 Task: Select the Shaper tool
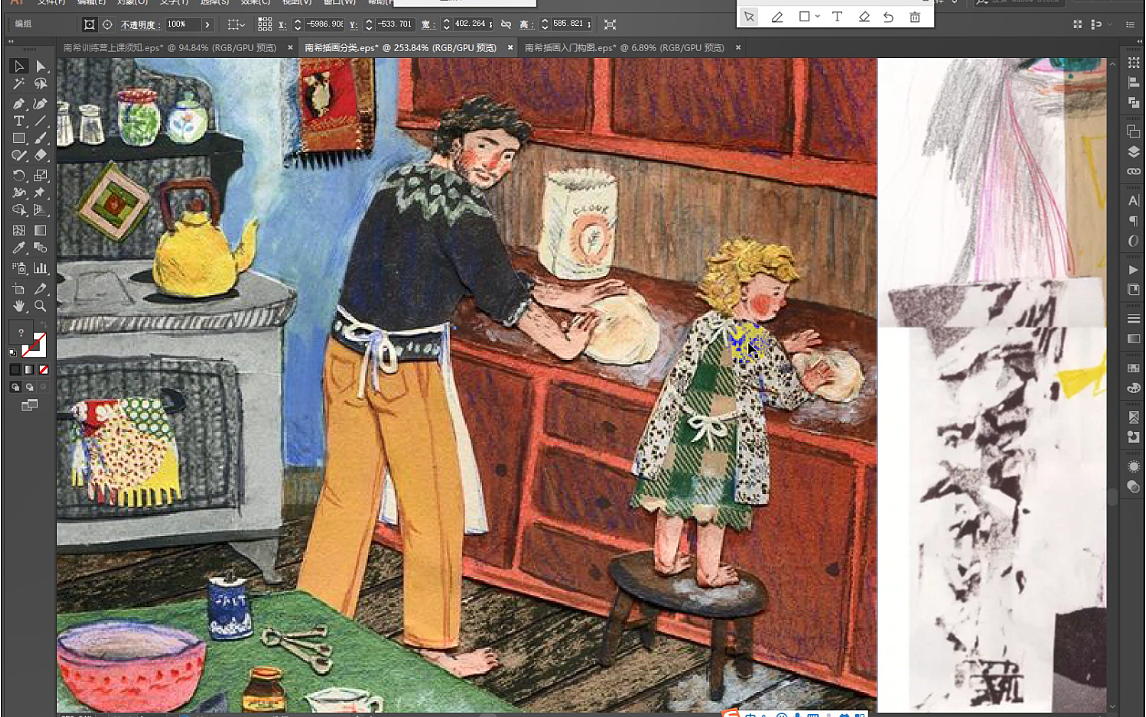click(19, 156)
